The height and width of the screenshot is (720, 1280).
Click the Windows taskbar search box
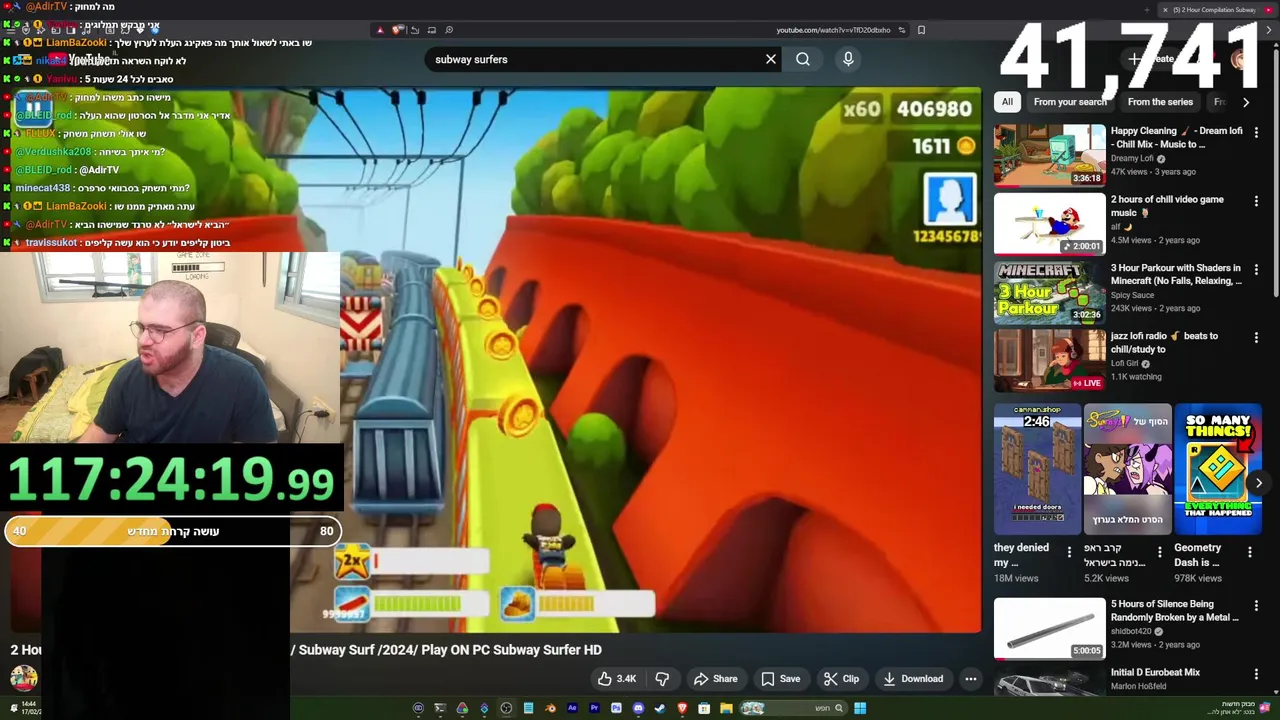pos(794,708)
